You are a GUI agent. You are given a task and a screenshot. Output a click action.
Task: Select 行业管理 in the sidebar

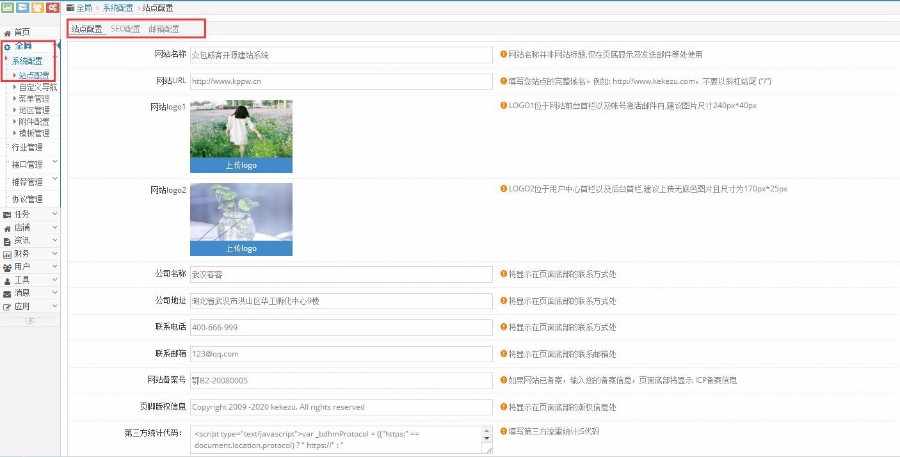pyautogui.click(x=27, y=148)
